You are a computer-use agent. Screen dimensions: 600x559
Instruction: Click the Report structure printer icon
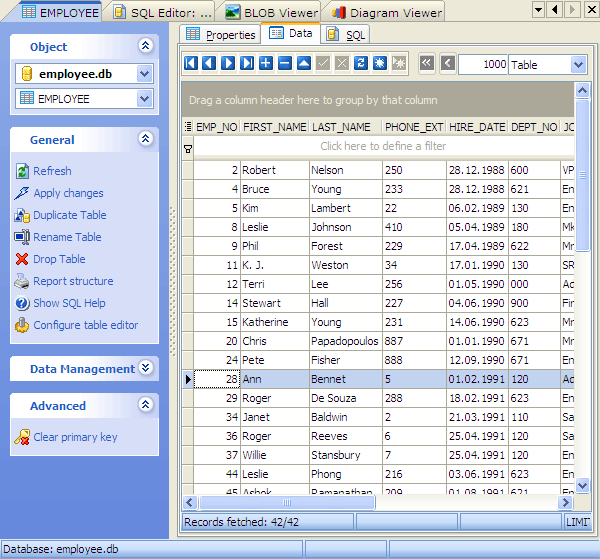tap(22, 281)
